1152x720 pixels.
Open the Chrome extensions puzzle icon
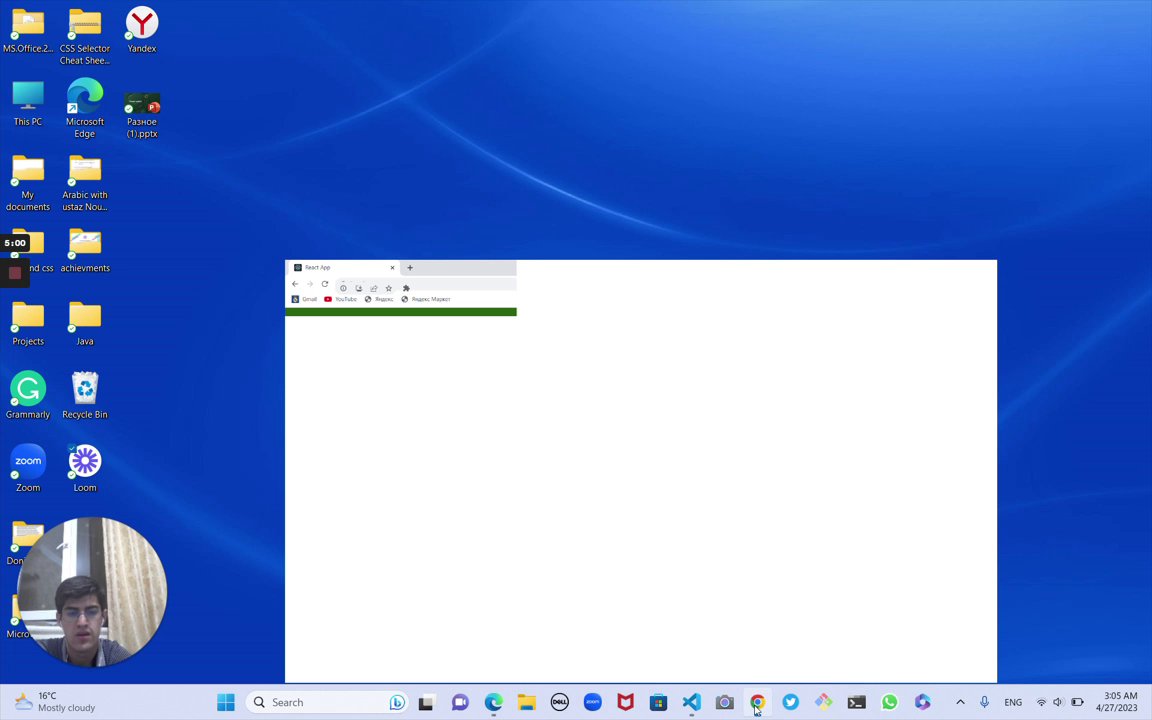point(406,288)
